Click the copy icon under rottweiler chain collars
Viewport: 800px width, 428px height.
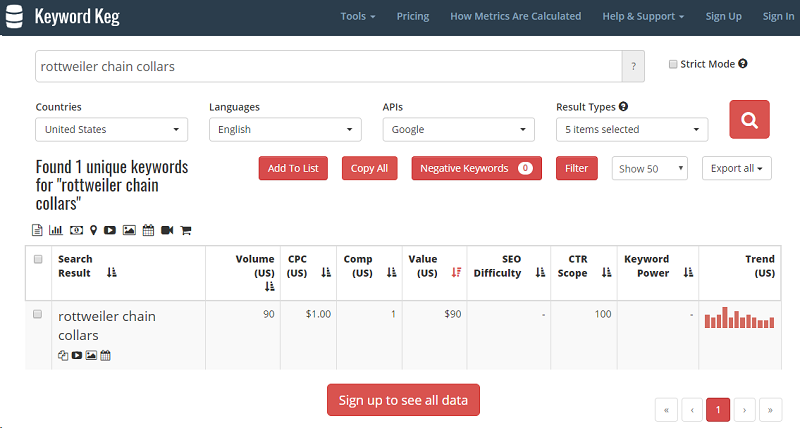tap(63, 355)
